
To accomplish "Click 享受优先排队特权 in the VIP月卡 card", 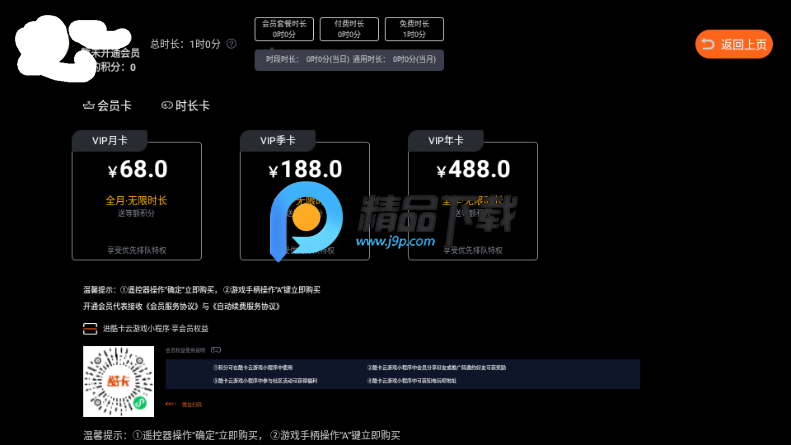I will pos(137,250).
